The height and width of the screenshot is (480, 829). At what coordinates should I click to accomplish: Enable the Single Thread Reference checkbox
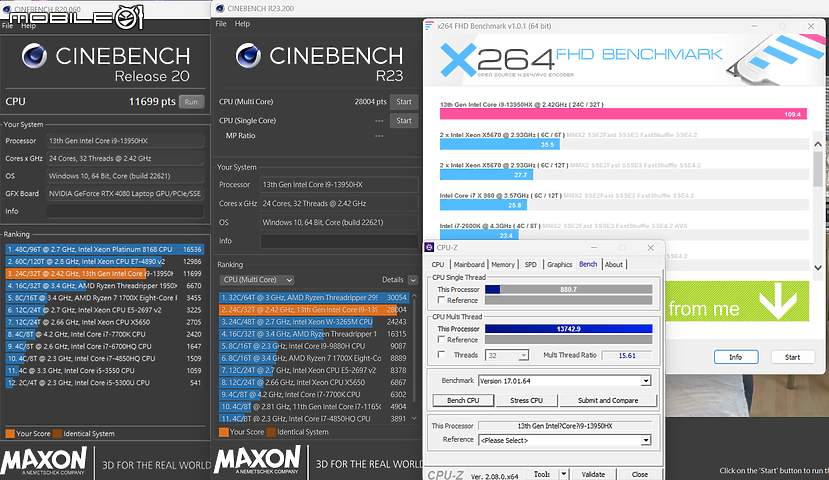click(x=441, y=300)
